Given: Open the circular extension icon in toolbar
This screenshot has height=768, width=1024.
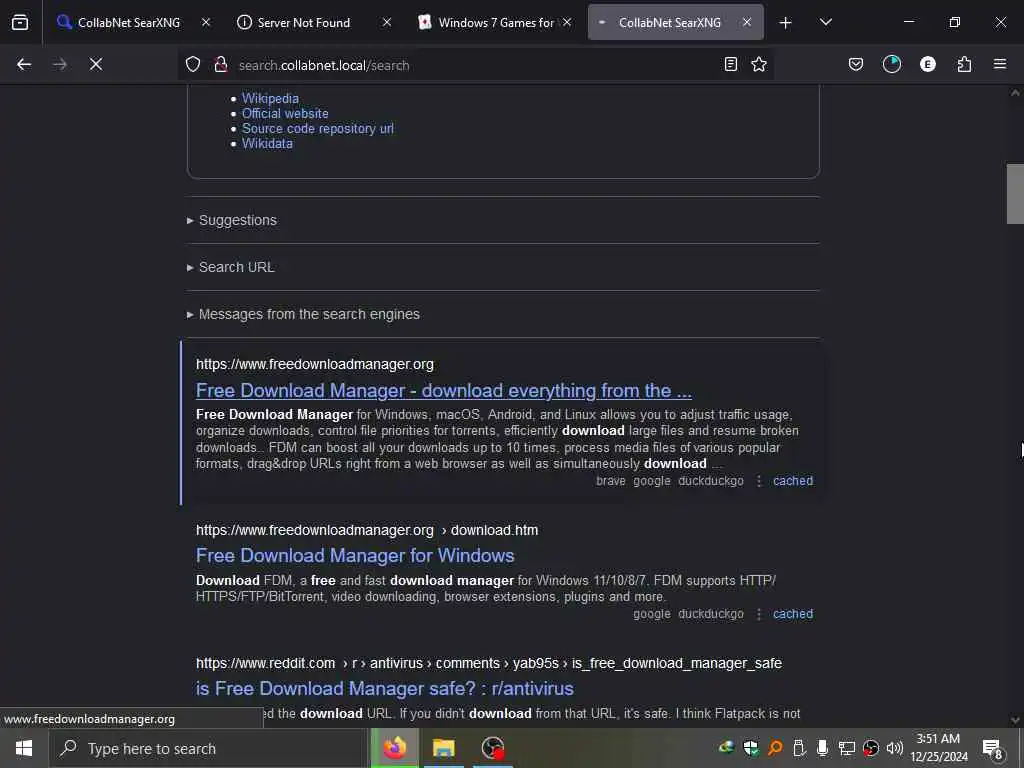Looking at the screenshot, I should (x=891, y=64).
